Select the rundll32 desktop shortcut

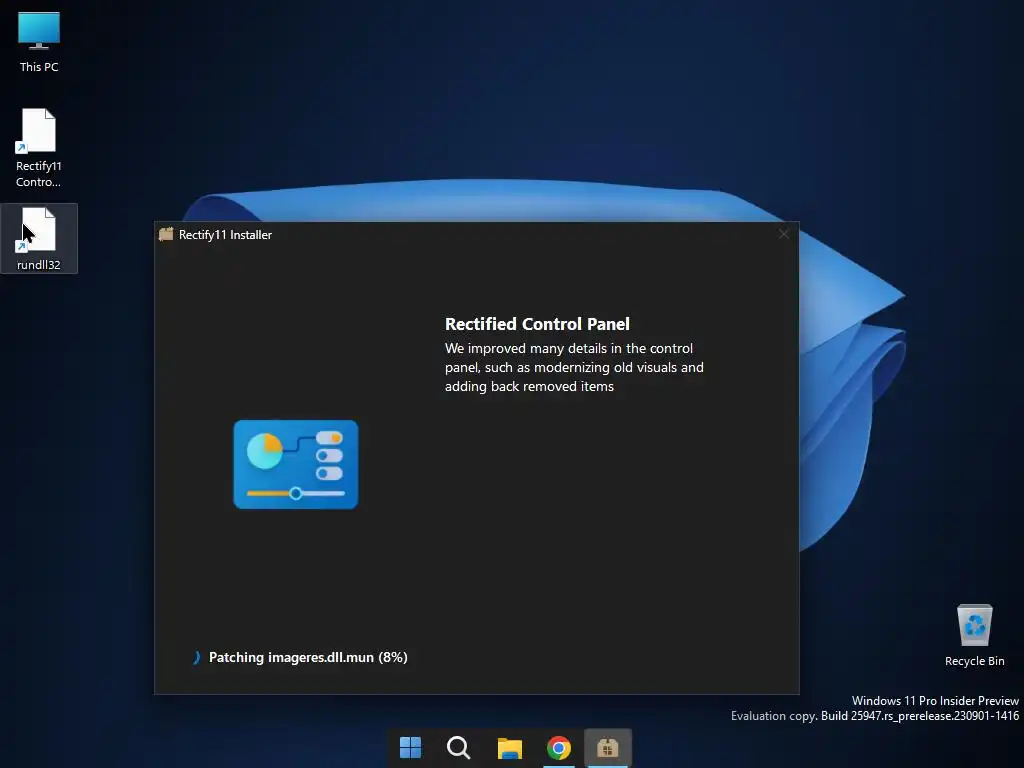point(39,238)
